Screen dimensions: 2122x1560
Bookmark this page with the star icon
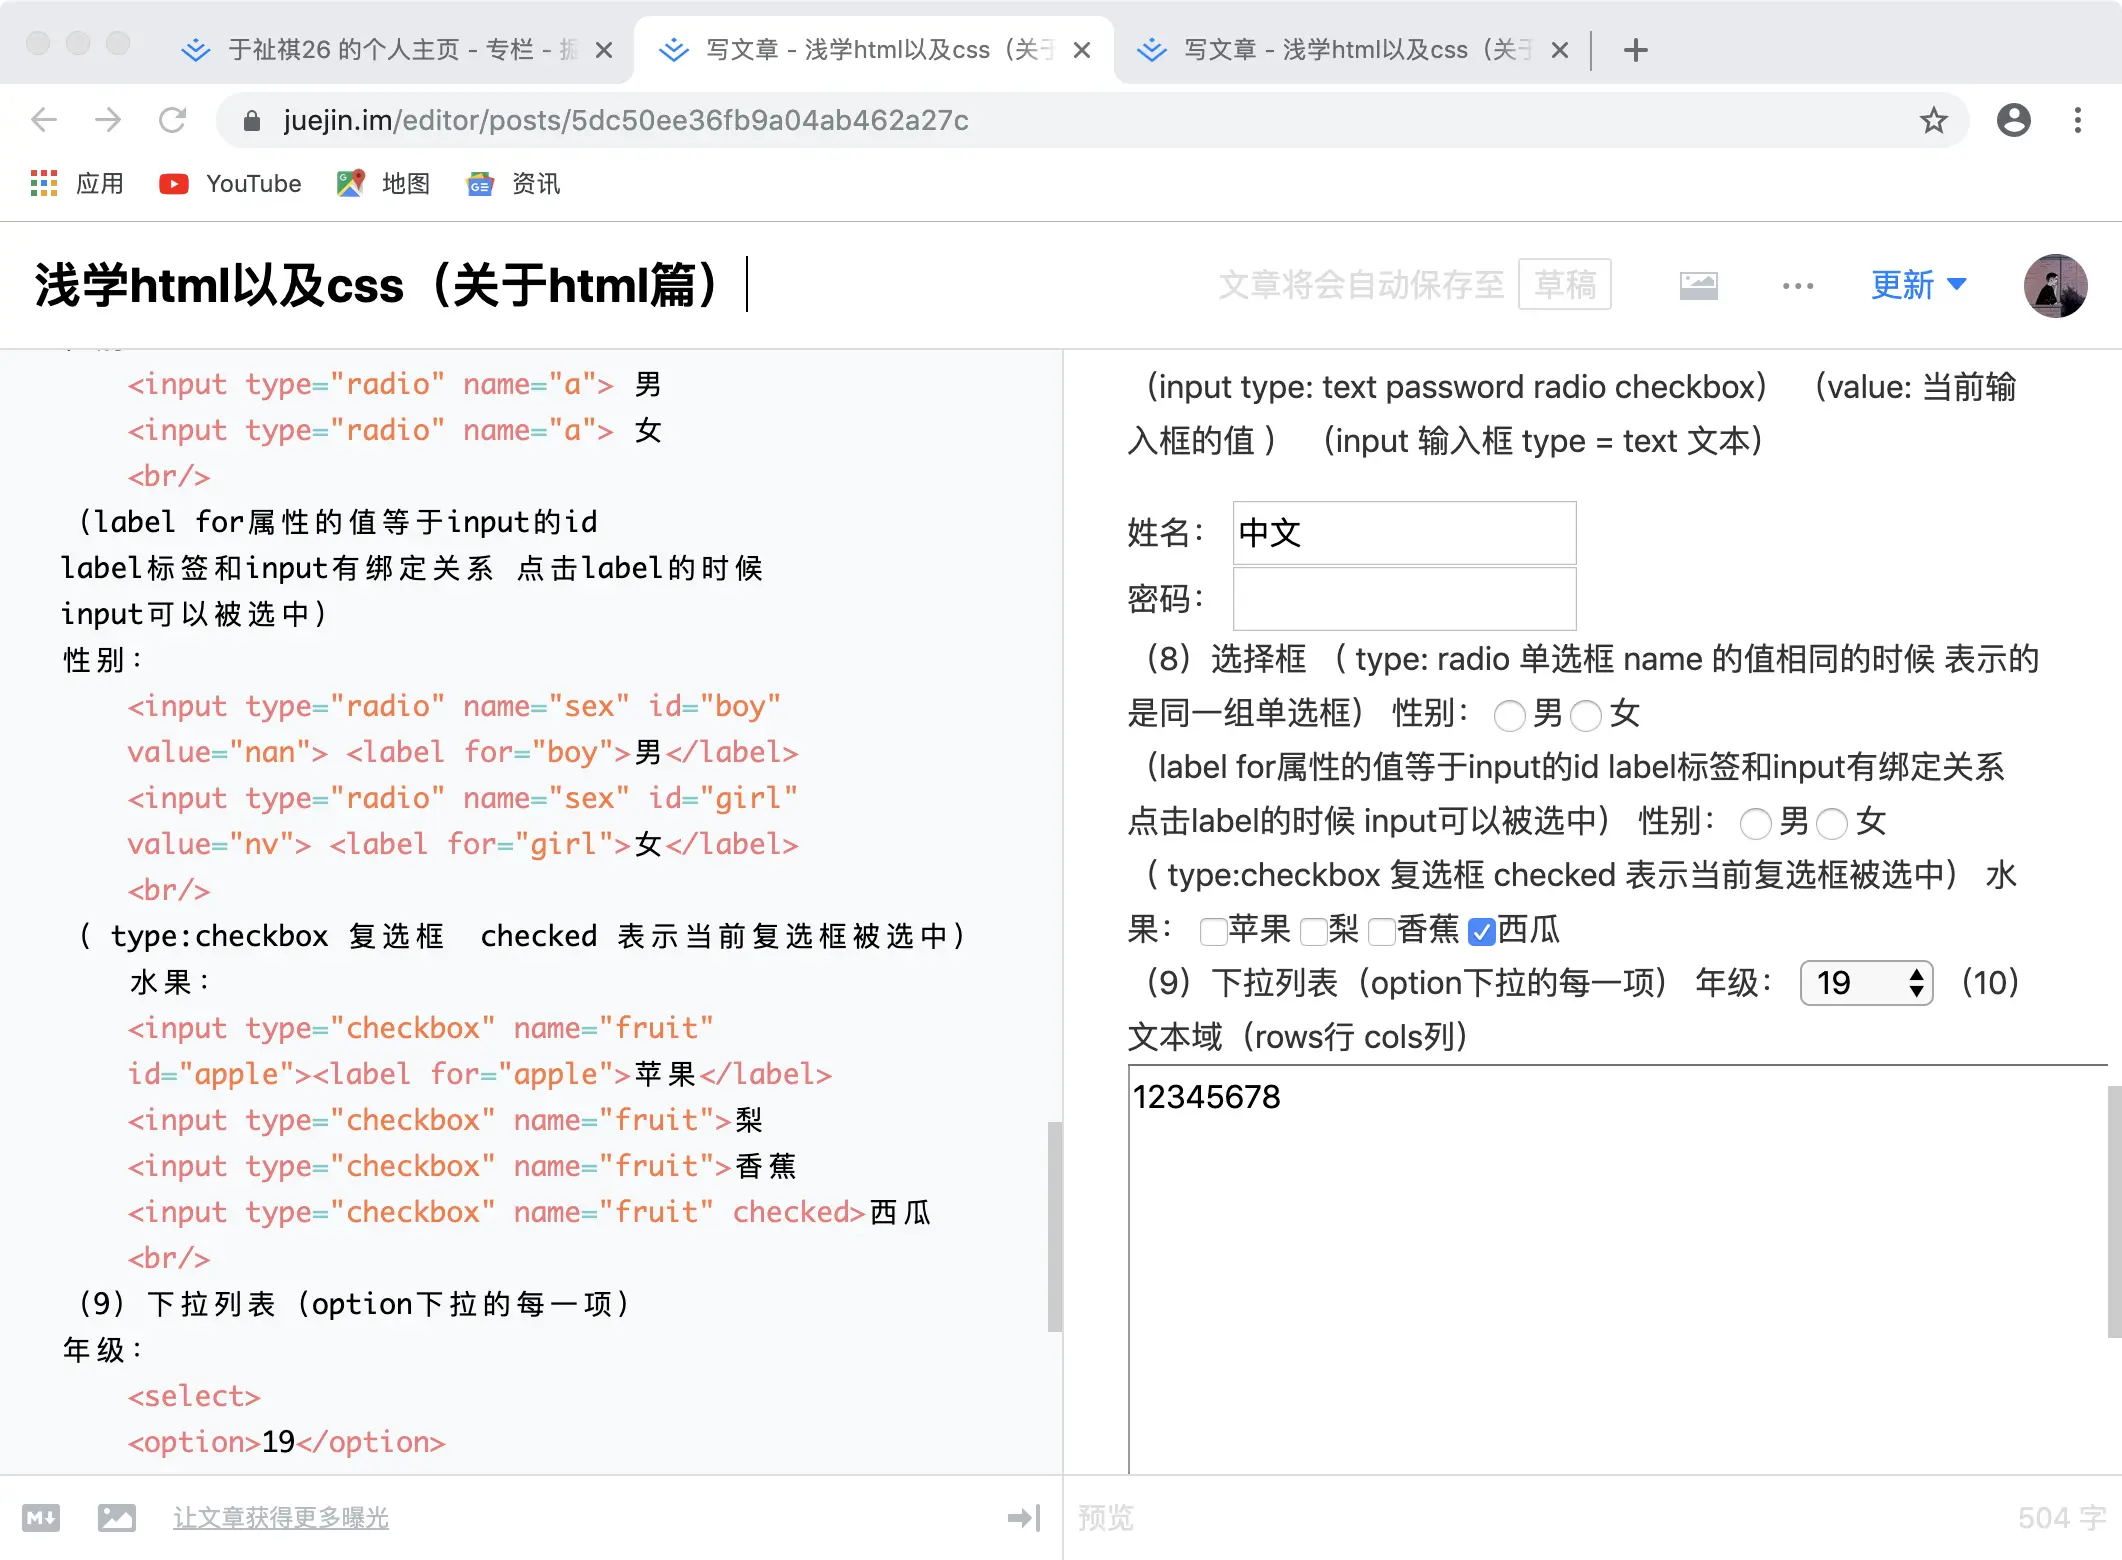1933,121
